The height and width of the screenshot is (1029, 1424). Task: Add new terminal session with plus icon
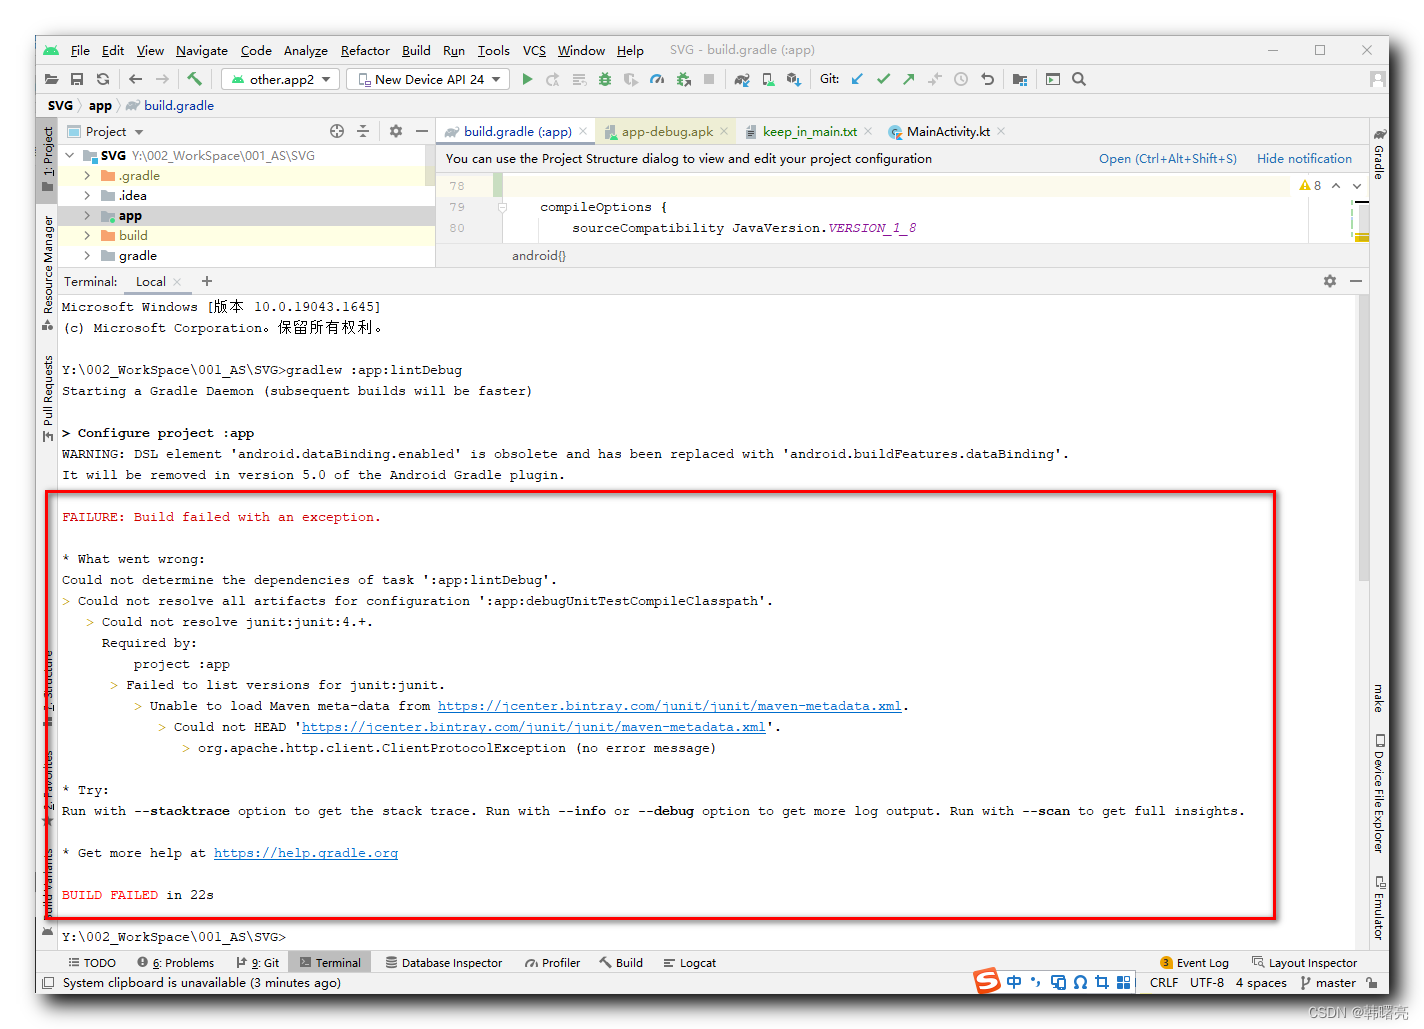(207, 281)
